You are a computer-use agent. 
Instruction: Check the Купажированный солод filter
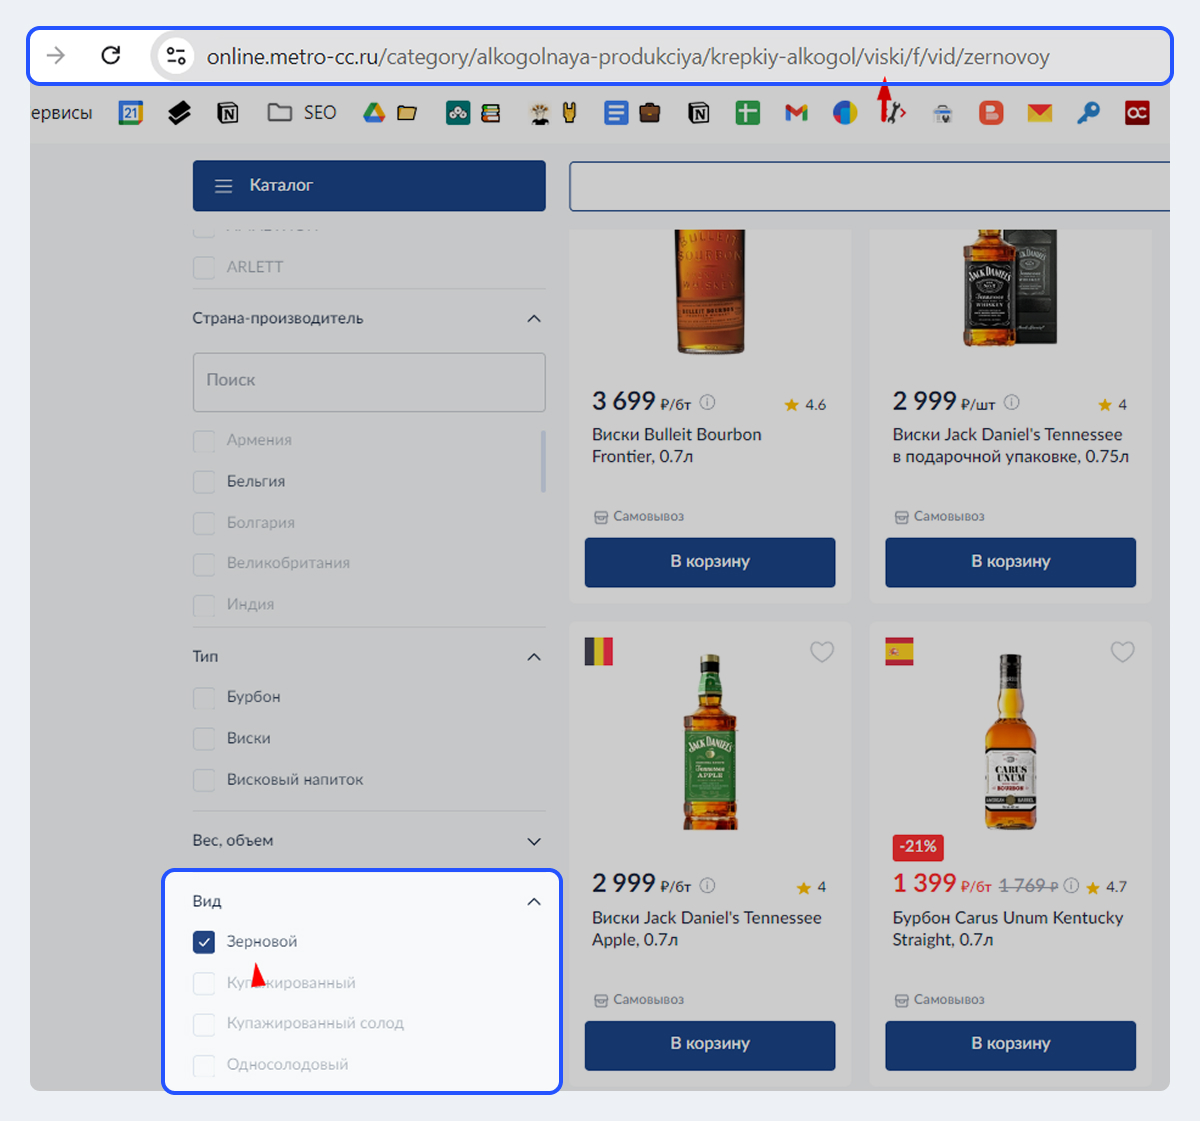pyautogui.click(x=204, y=1024)
